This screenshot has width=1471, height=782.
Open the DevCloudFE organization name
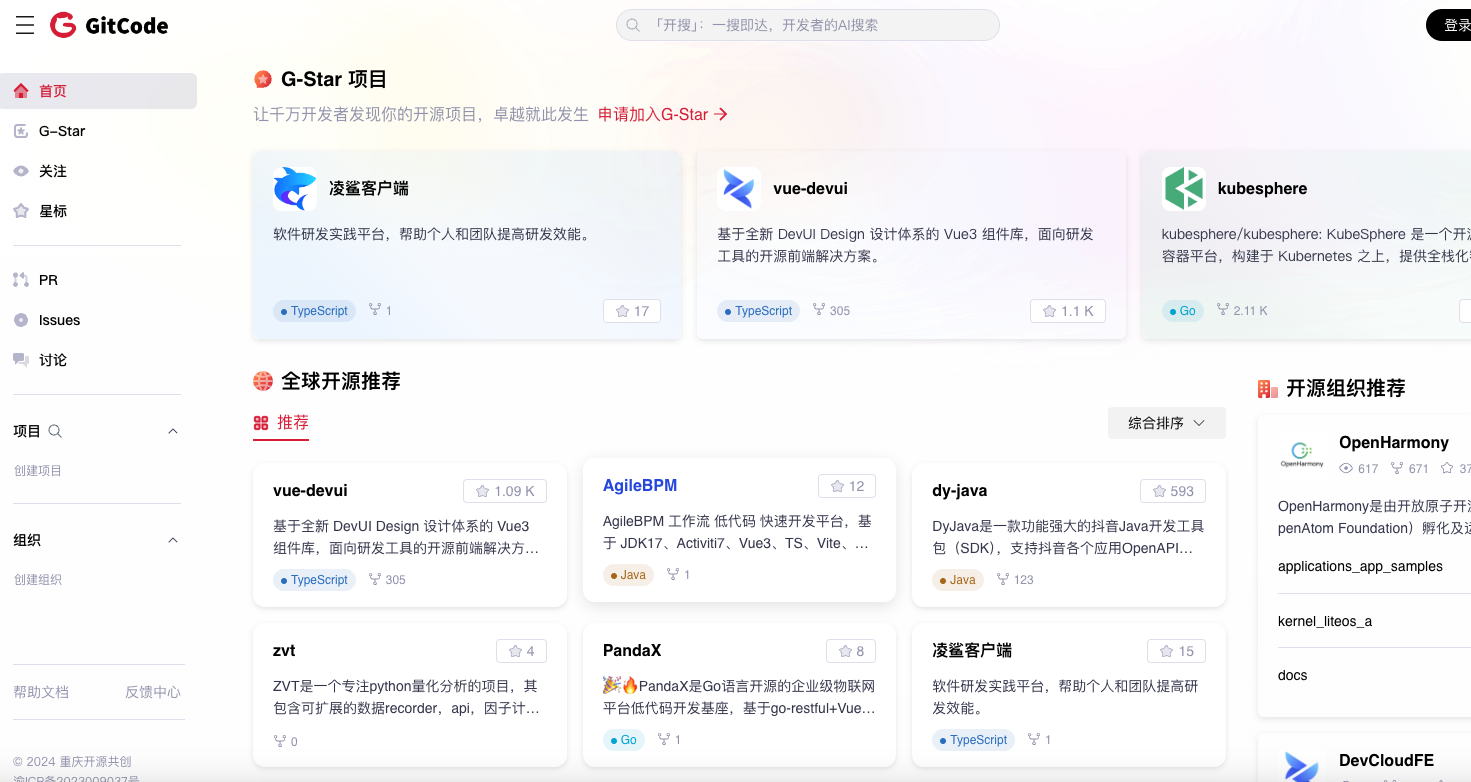point(1387,760)
